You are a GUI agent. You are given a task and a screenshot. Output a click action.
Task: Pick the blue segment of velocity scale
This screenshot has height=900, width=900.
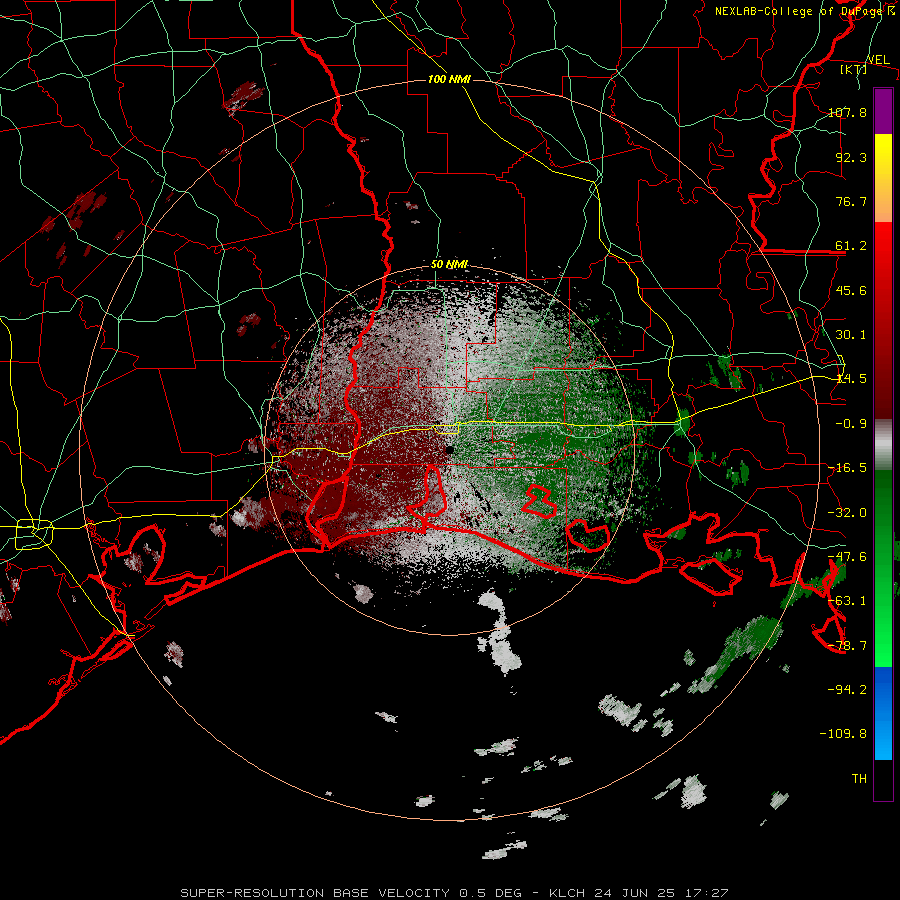[x=883, y=713]
